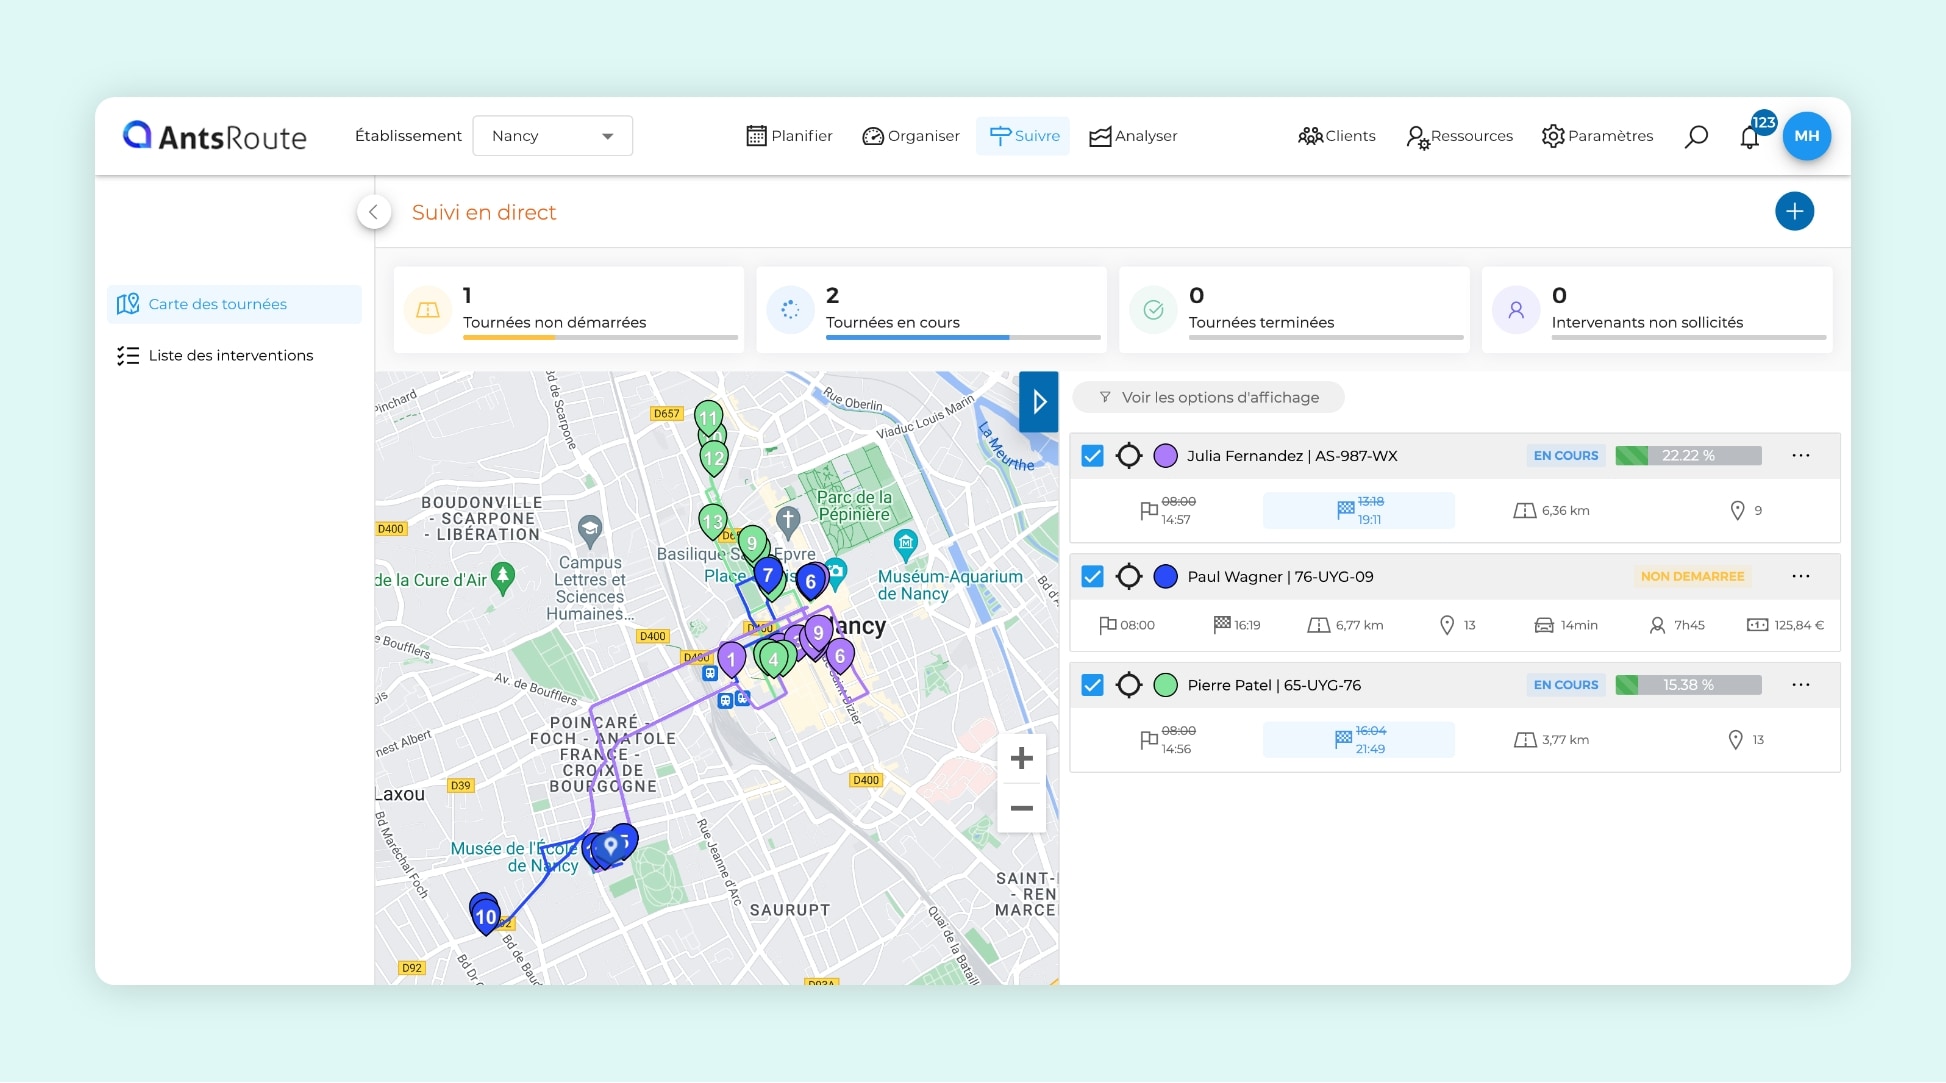
Task: Click marker 10 on the map
Action: click(x=485, y=914)
